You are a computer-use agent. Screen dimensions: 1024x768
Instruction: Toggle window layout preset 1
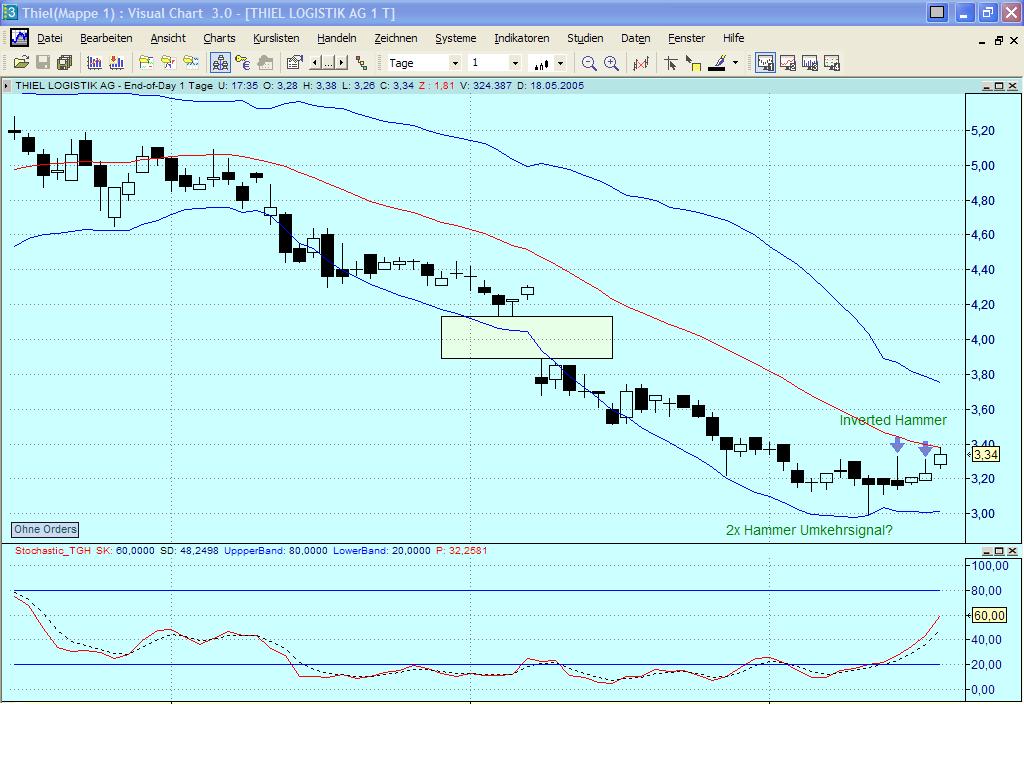click(x=763, y=62)
